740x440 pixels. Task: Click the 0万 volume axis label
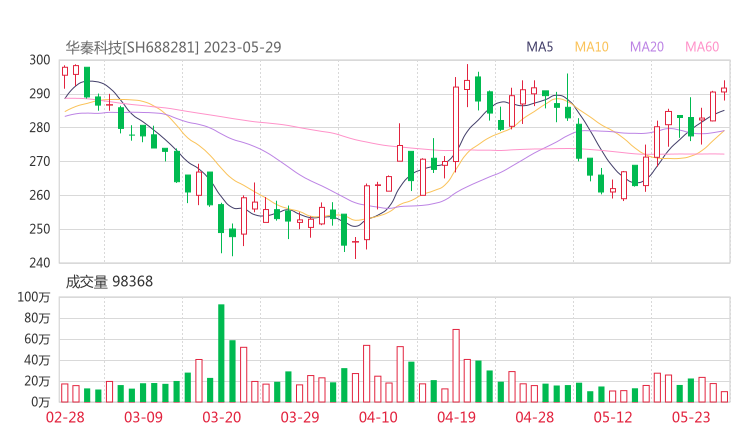pos(40,402)
